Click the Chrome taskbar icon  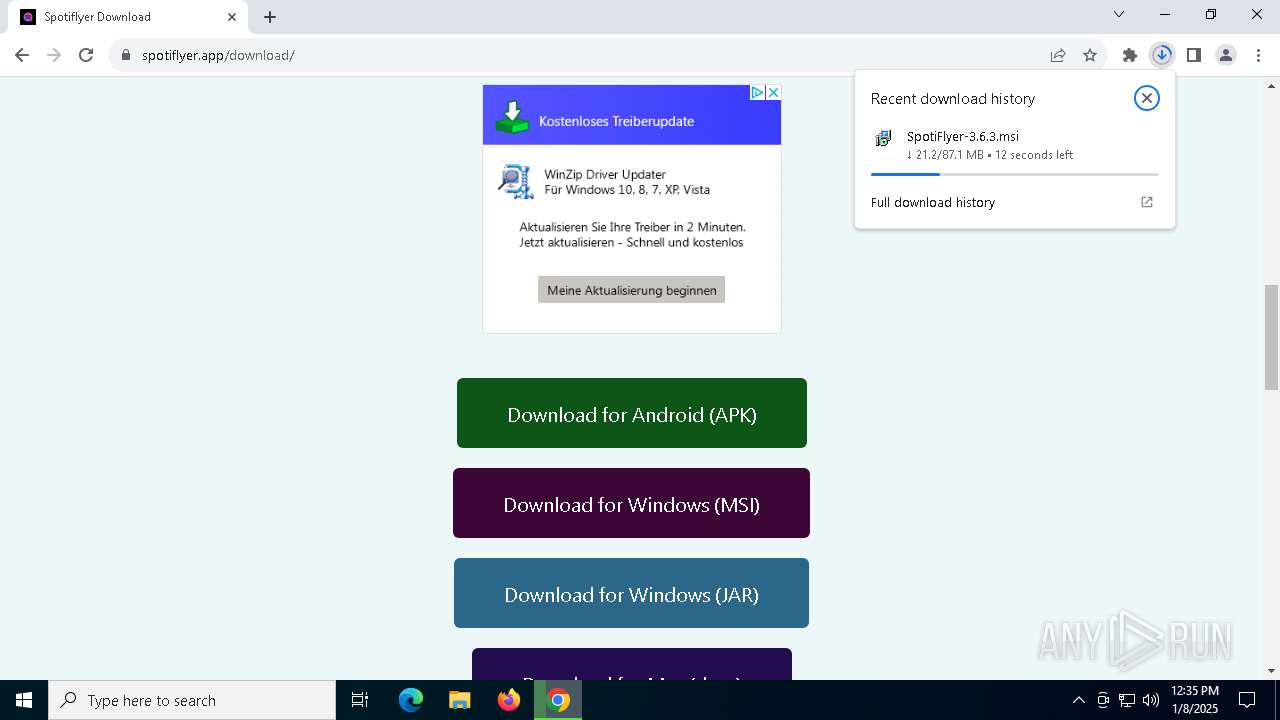558,700
